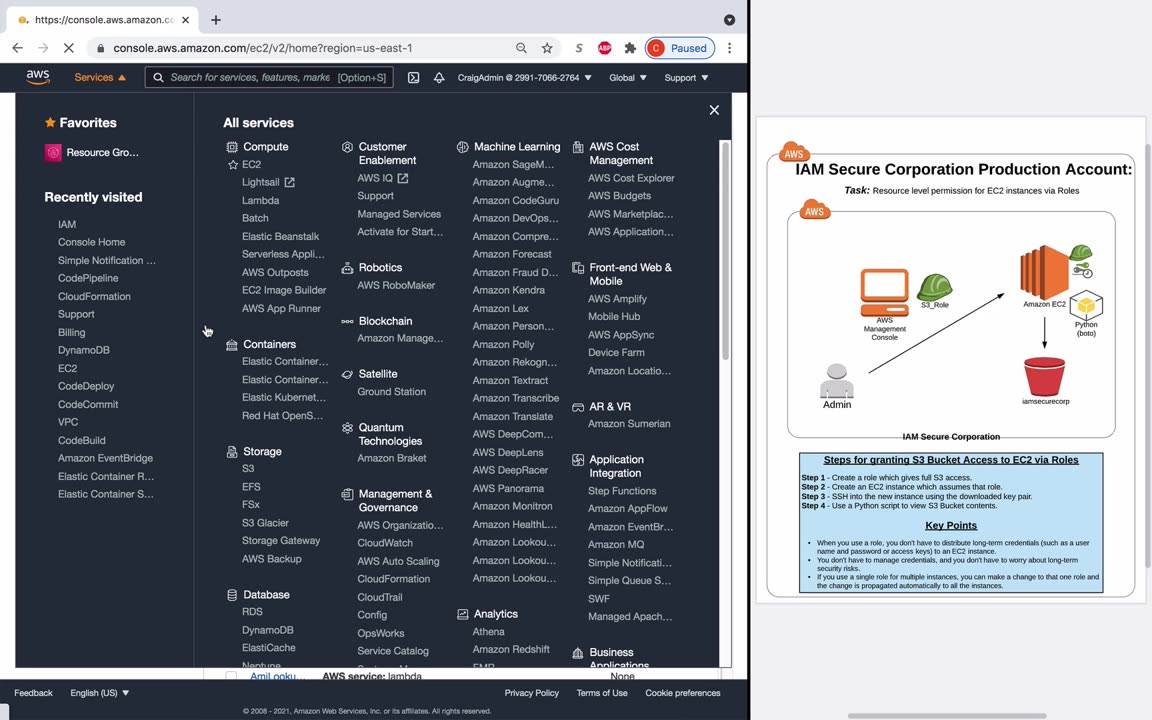1152x720 pixels.
Task: Click the Containers category icon
Action: [x=232, y=344]
